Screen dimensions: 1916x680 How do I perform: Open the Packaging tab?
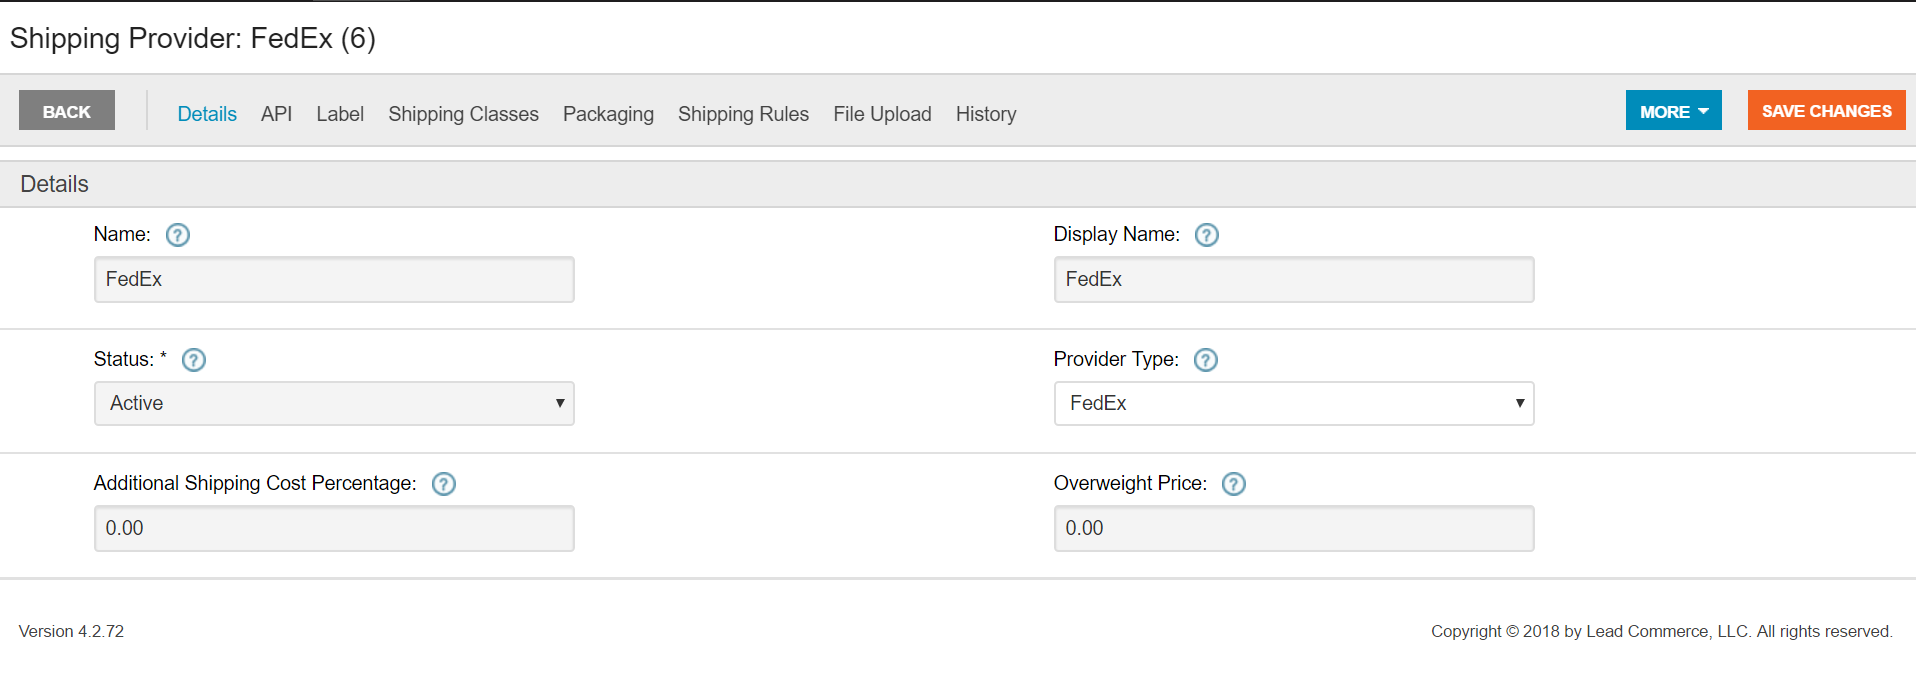pyautogui.click(x=608, y=114)
